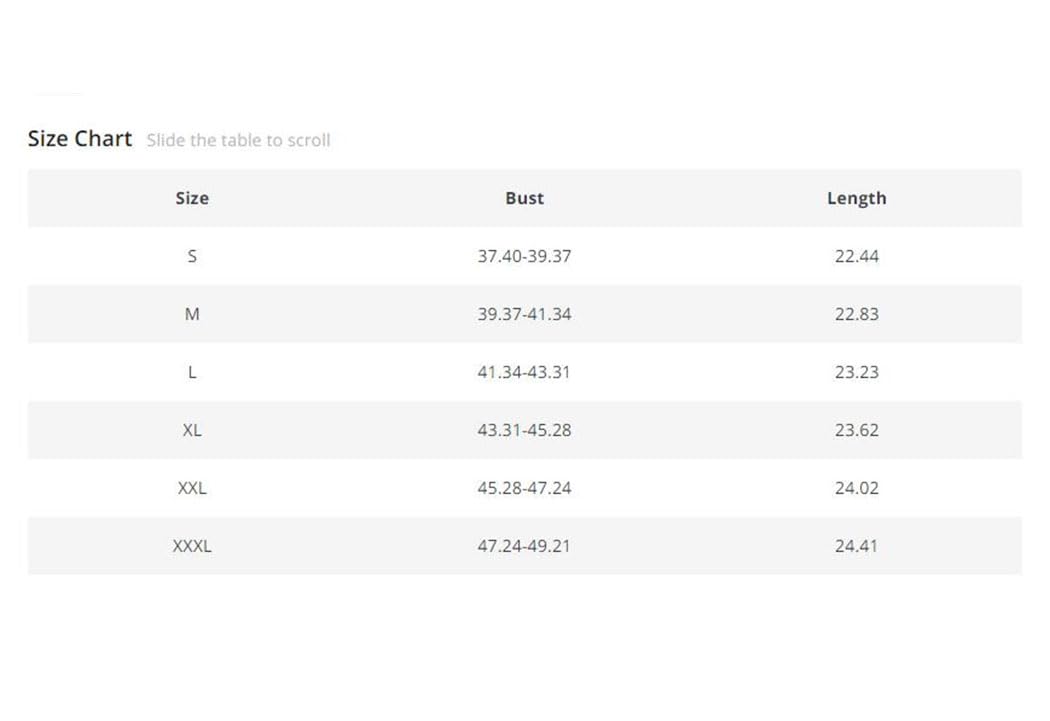Click bust value 41.34-43.31
Image resolution: width=1050 pixels, height=721 pixels.
tap(524, 372)
